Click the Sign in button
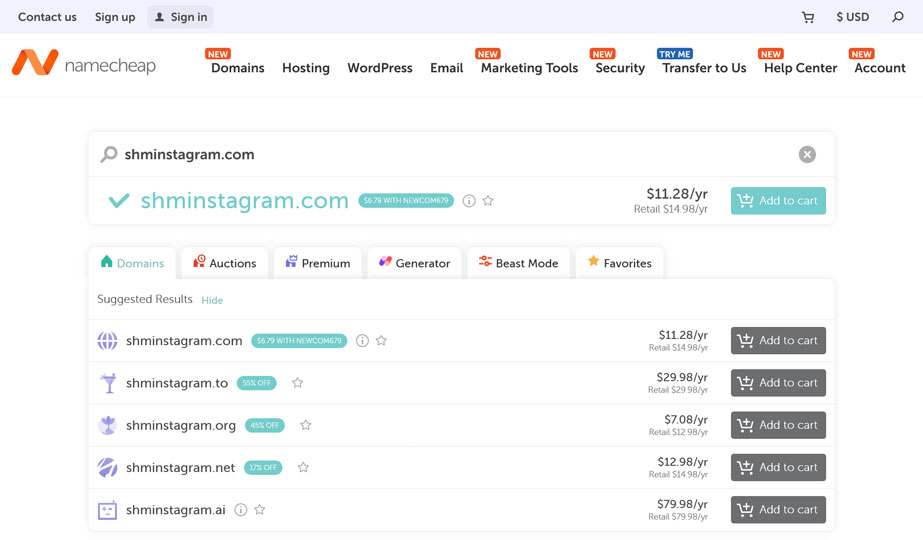The height and width of the screenshot is (540, 923). [x=180, y=17]
